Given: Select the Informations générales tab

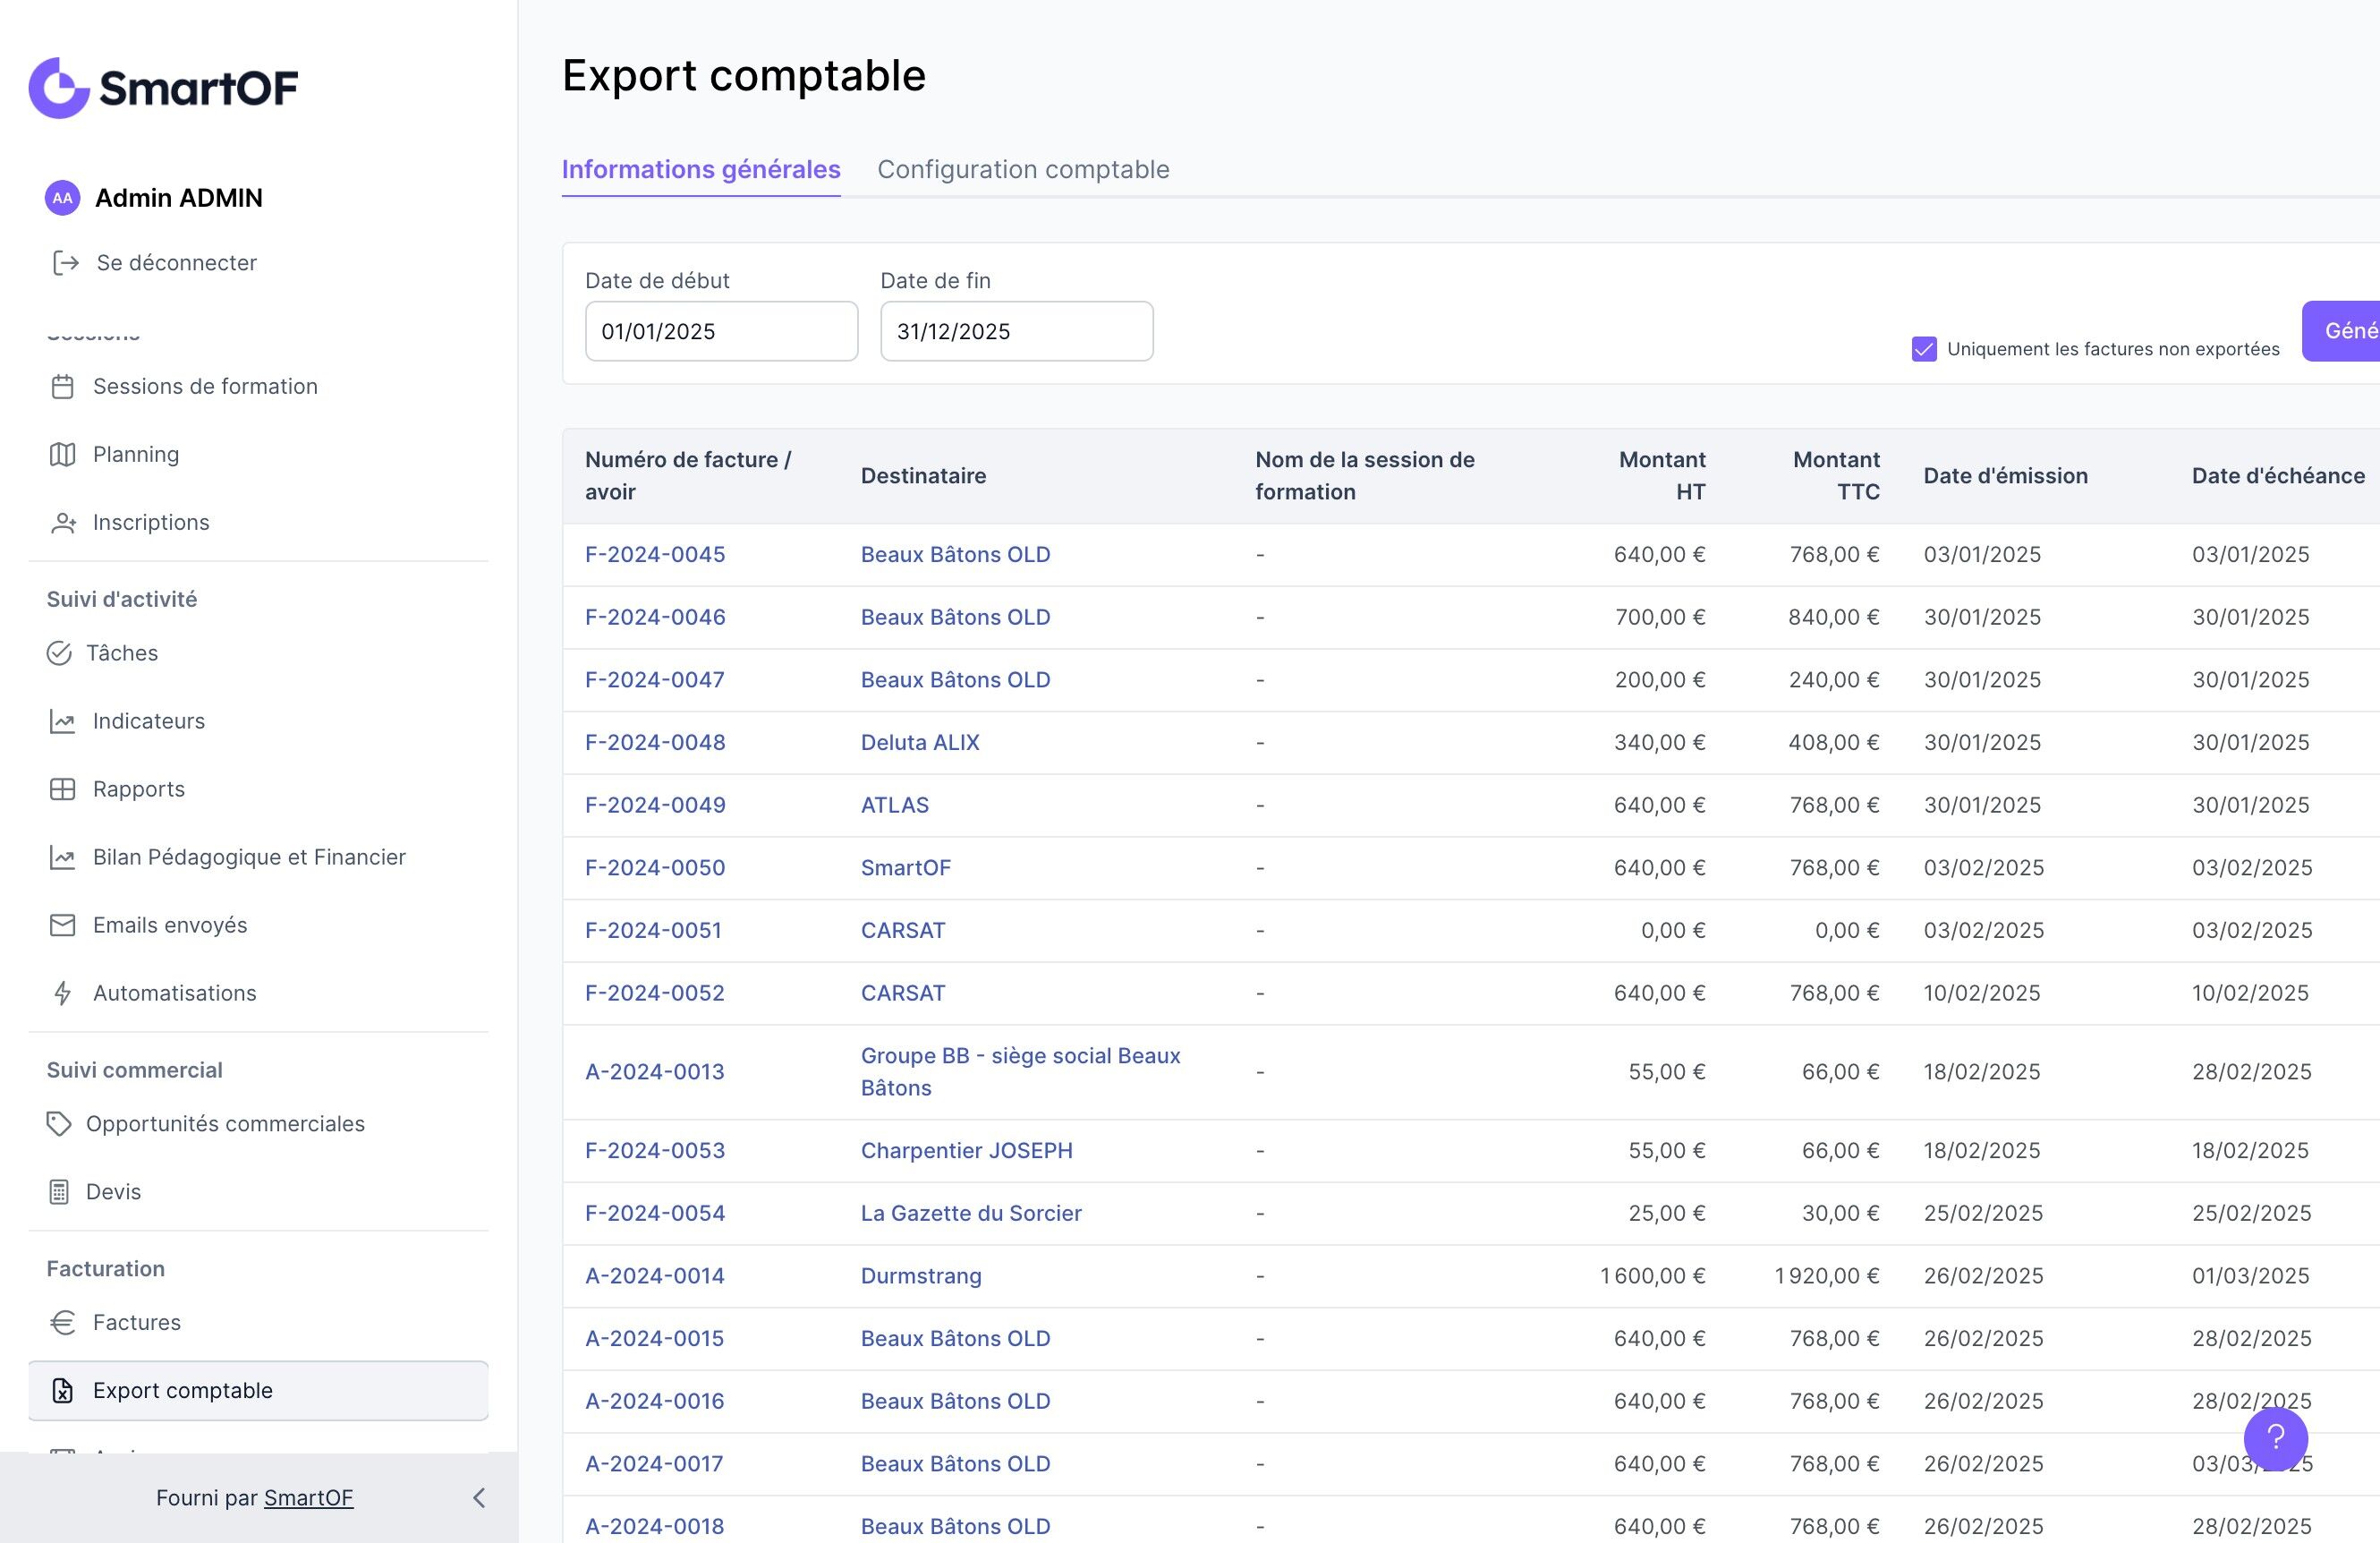Looking at the screenshot, I should [700, 169].
